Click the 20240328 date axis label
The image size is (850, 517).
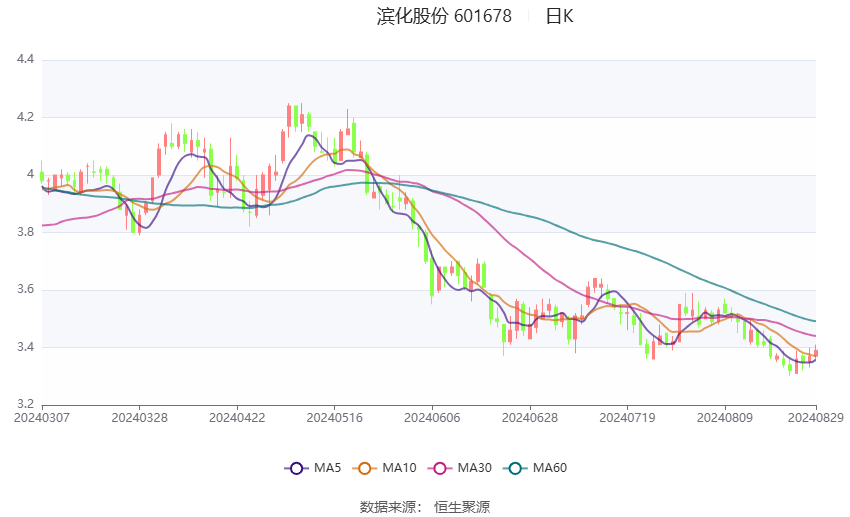(139, 418)
